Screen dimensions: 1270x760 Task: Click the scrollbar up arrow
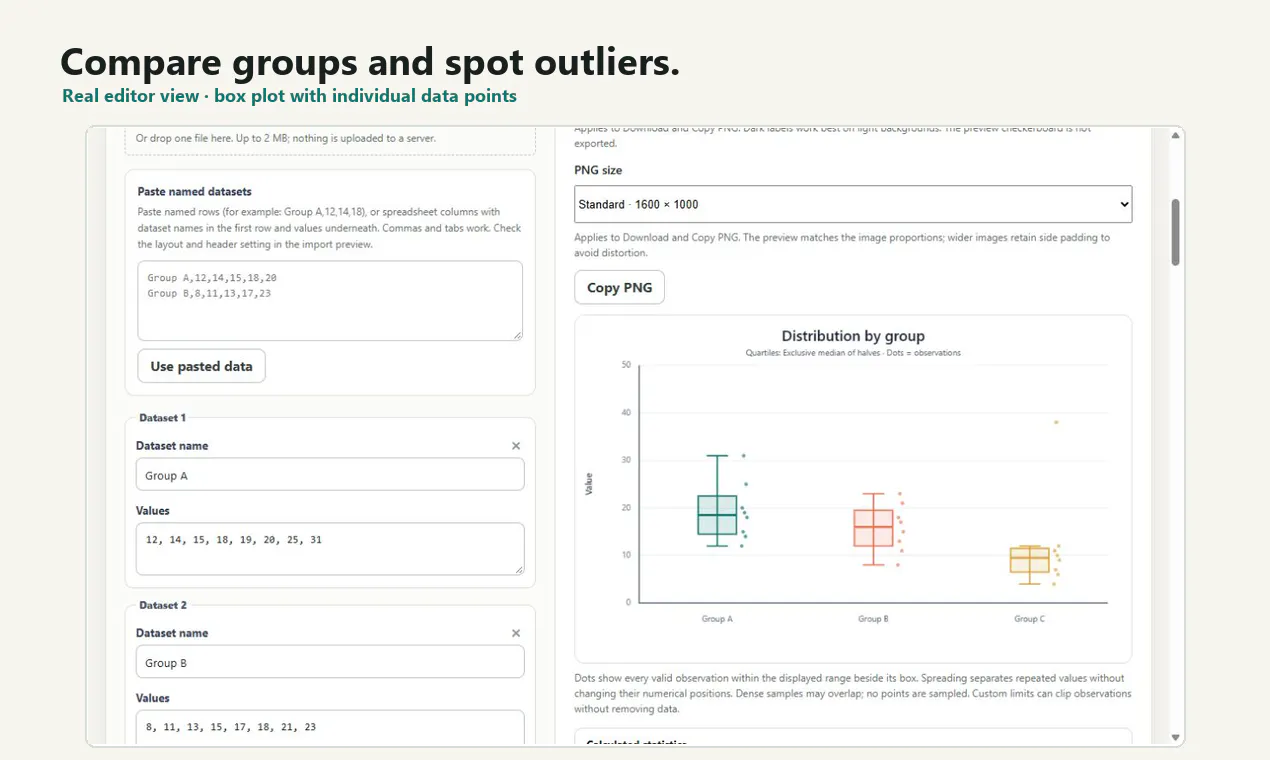coord(1176,135)
